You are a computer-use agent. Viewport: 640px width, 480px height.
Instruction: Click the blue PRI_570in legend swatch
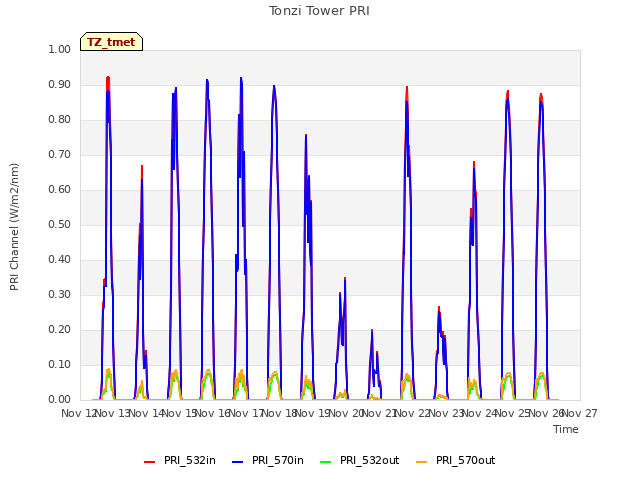tap(238, 462)
